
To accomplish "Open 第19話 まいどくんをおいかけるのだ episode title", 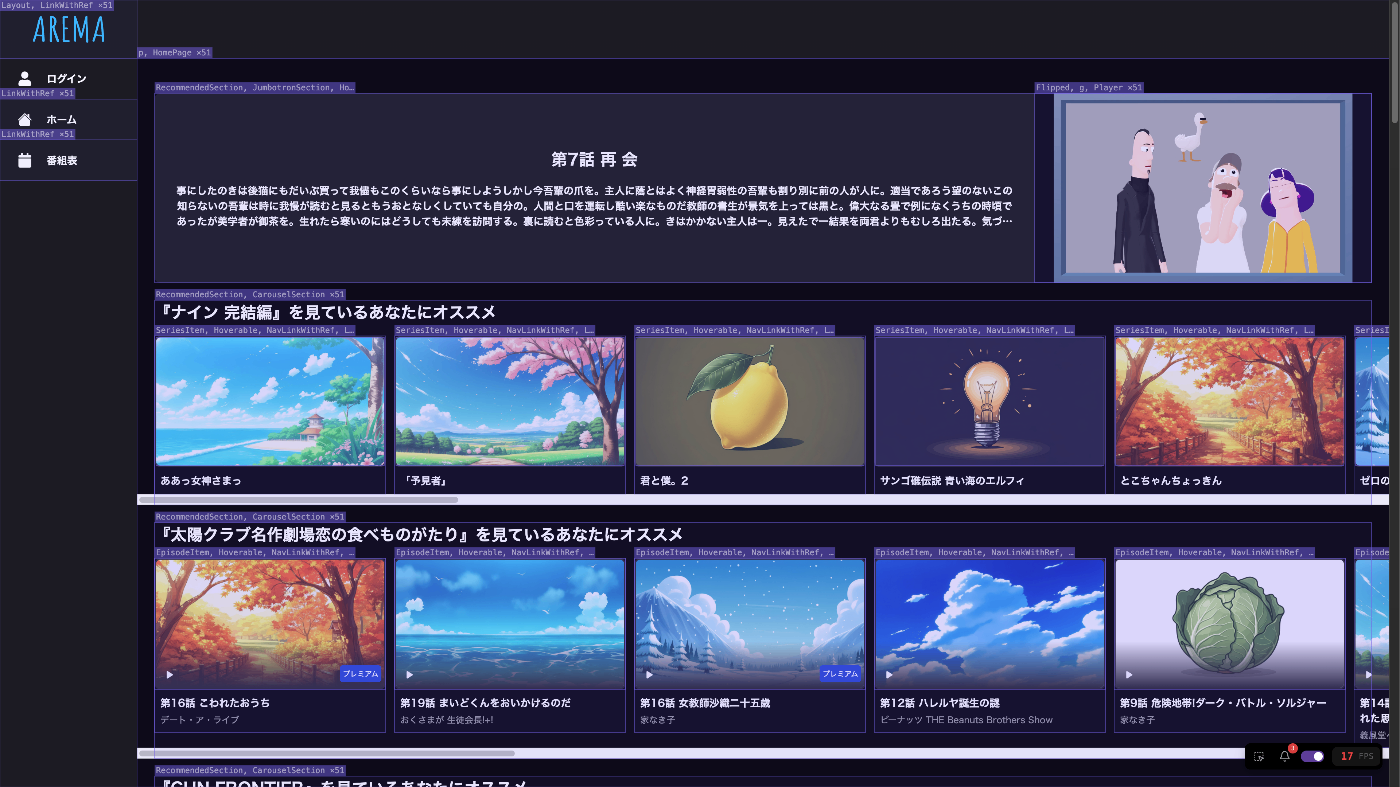I will tap(485, 703).
